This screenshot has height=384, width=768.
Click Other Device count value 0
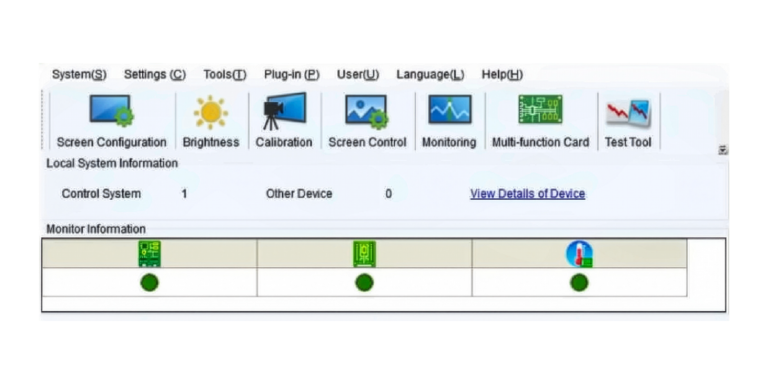point(388,194)
